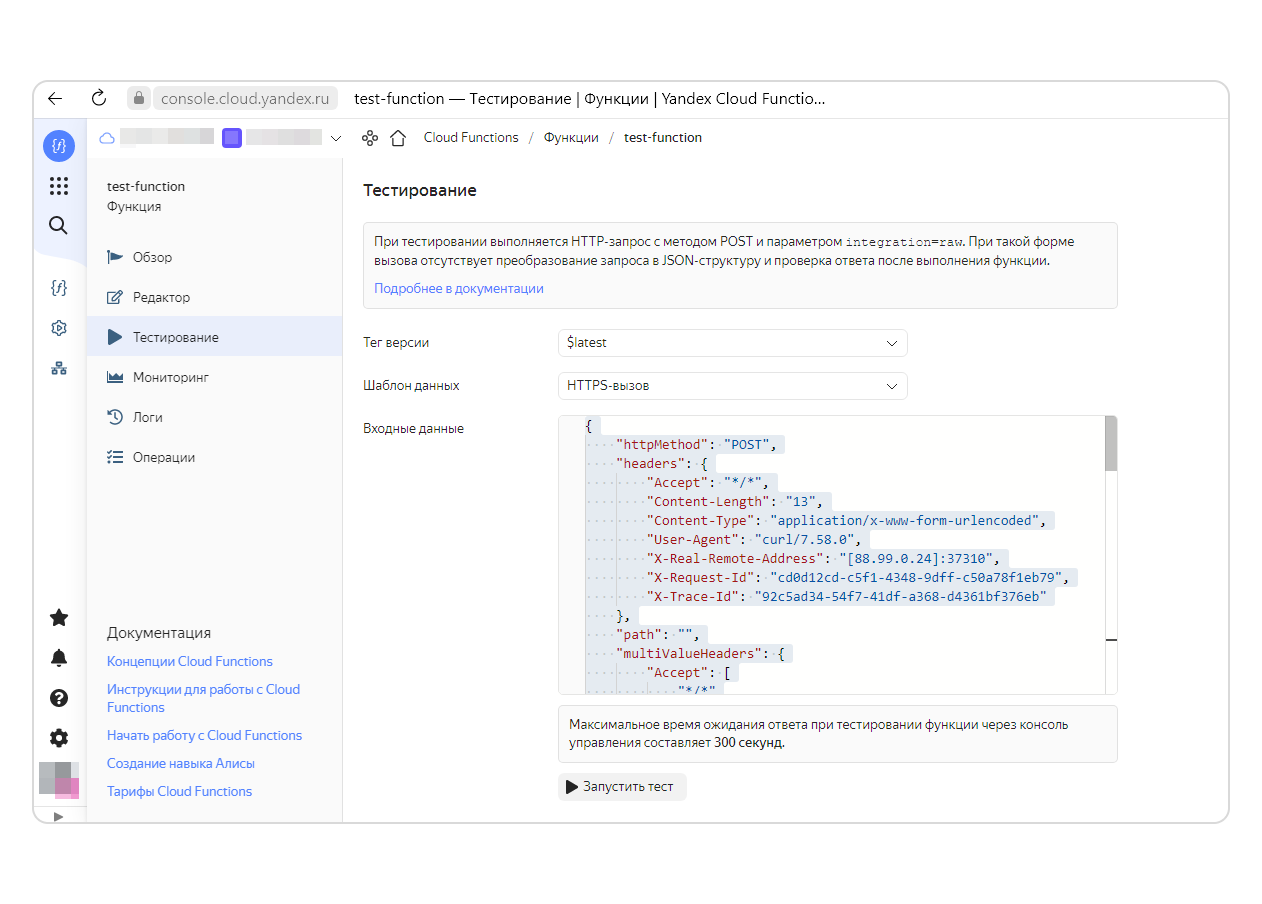
Task: Click the hexagon gear icon in rail
Action: [x=59, y=328]
